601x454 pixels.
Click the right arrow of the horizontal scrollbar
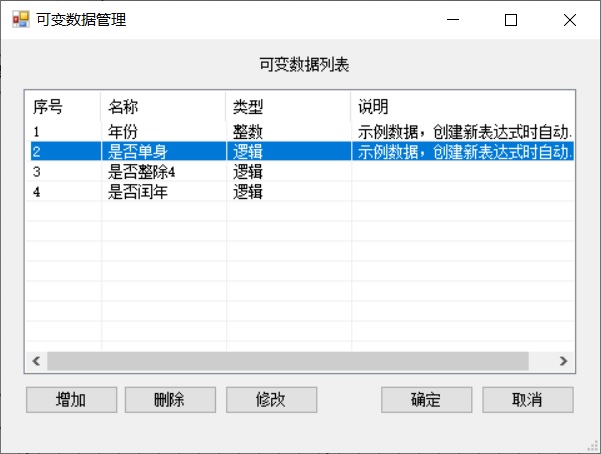(x=563, y=361)
